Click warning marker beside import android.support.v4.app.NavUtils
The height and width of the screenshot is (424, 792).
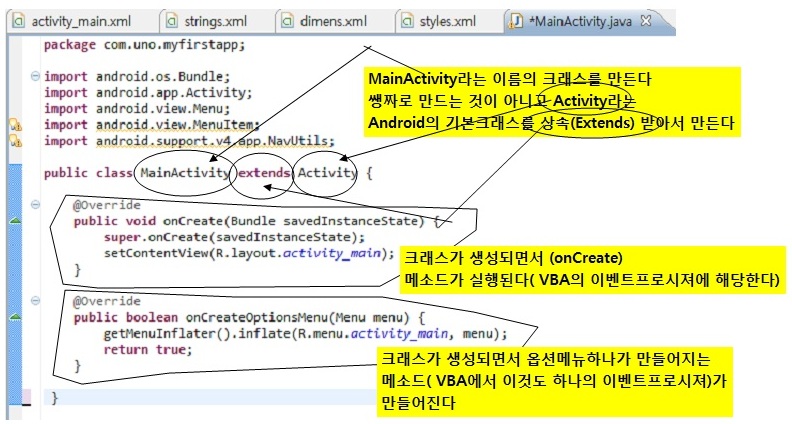[x=16, y=141]
